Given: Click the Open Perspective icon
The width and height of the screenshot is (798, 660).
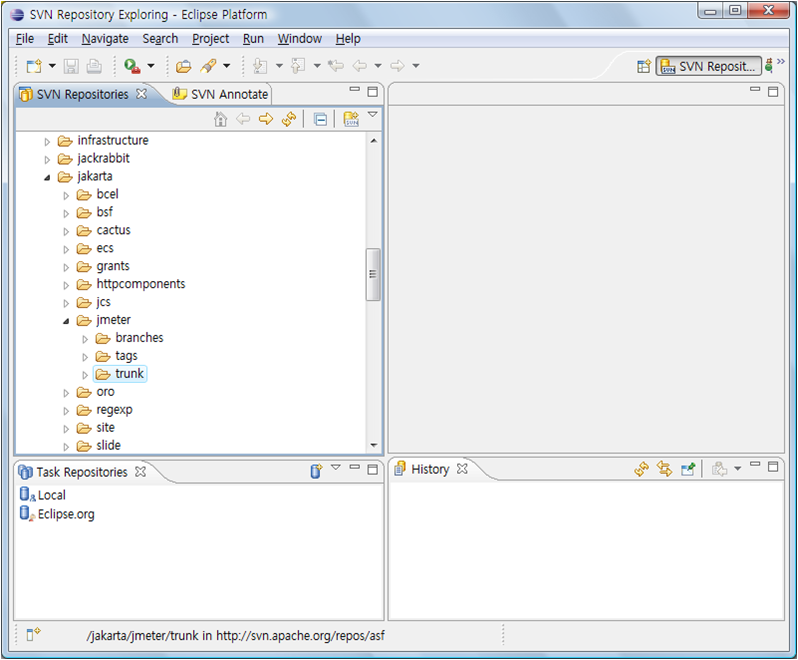Looking at the screenshot, I should coord(644,66).
